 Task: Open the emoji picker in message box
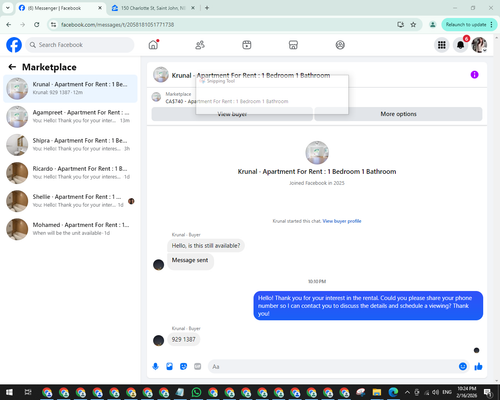[463, 366]
